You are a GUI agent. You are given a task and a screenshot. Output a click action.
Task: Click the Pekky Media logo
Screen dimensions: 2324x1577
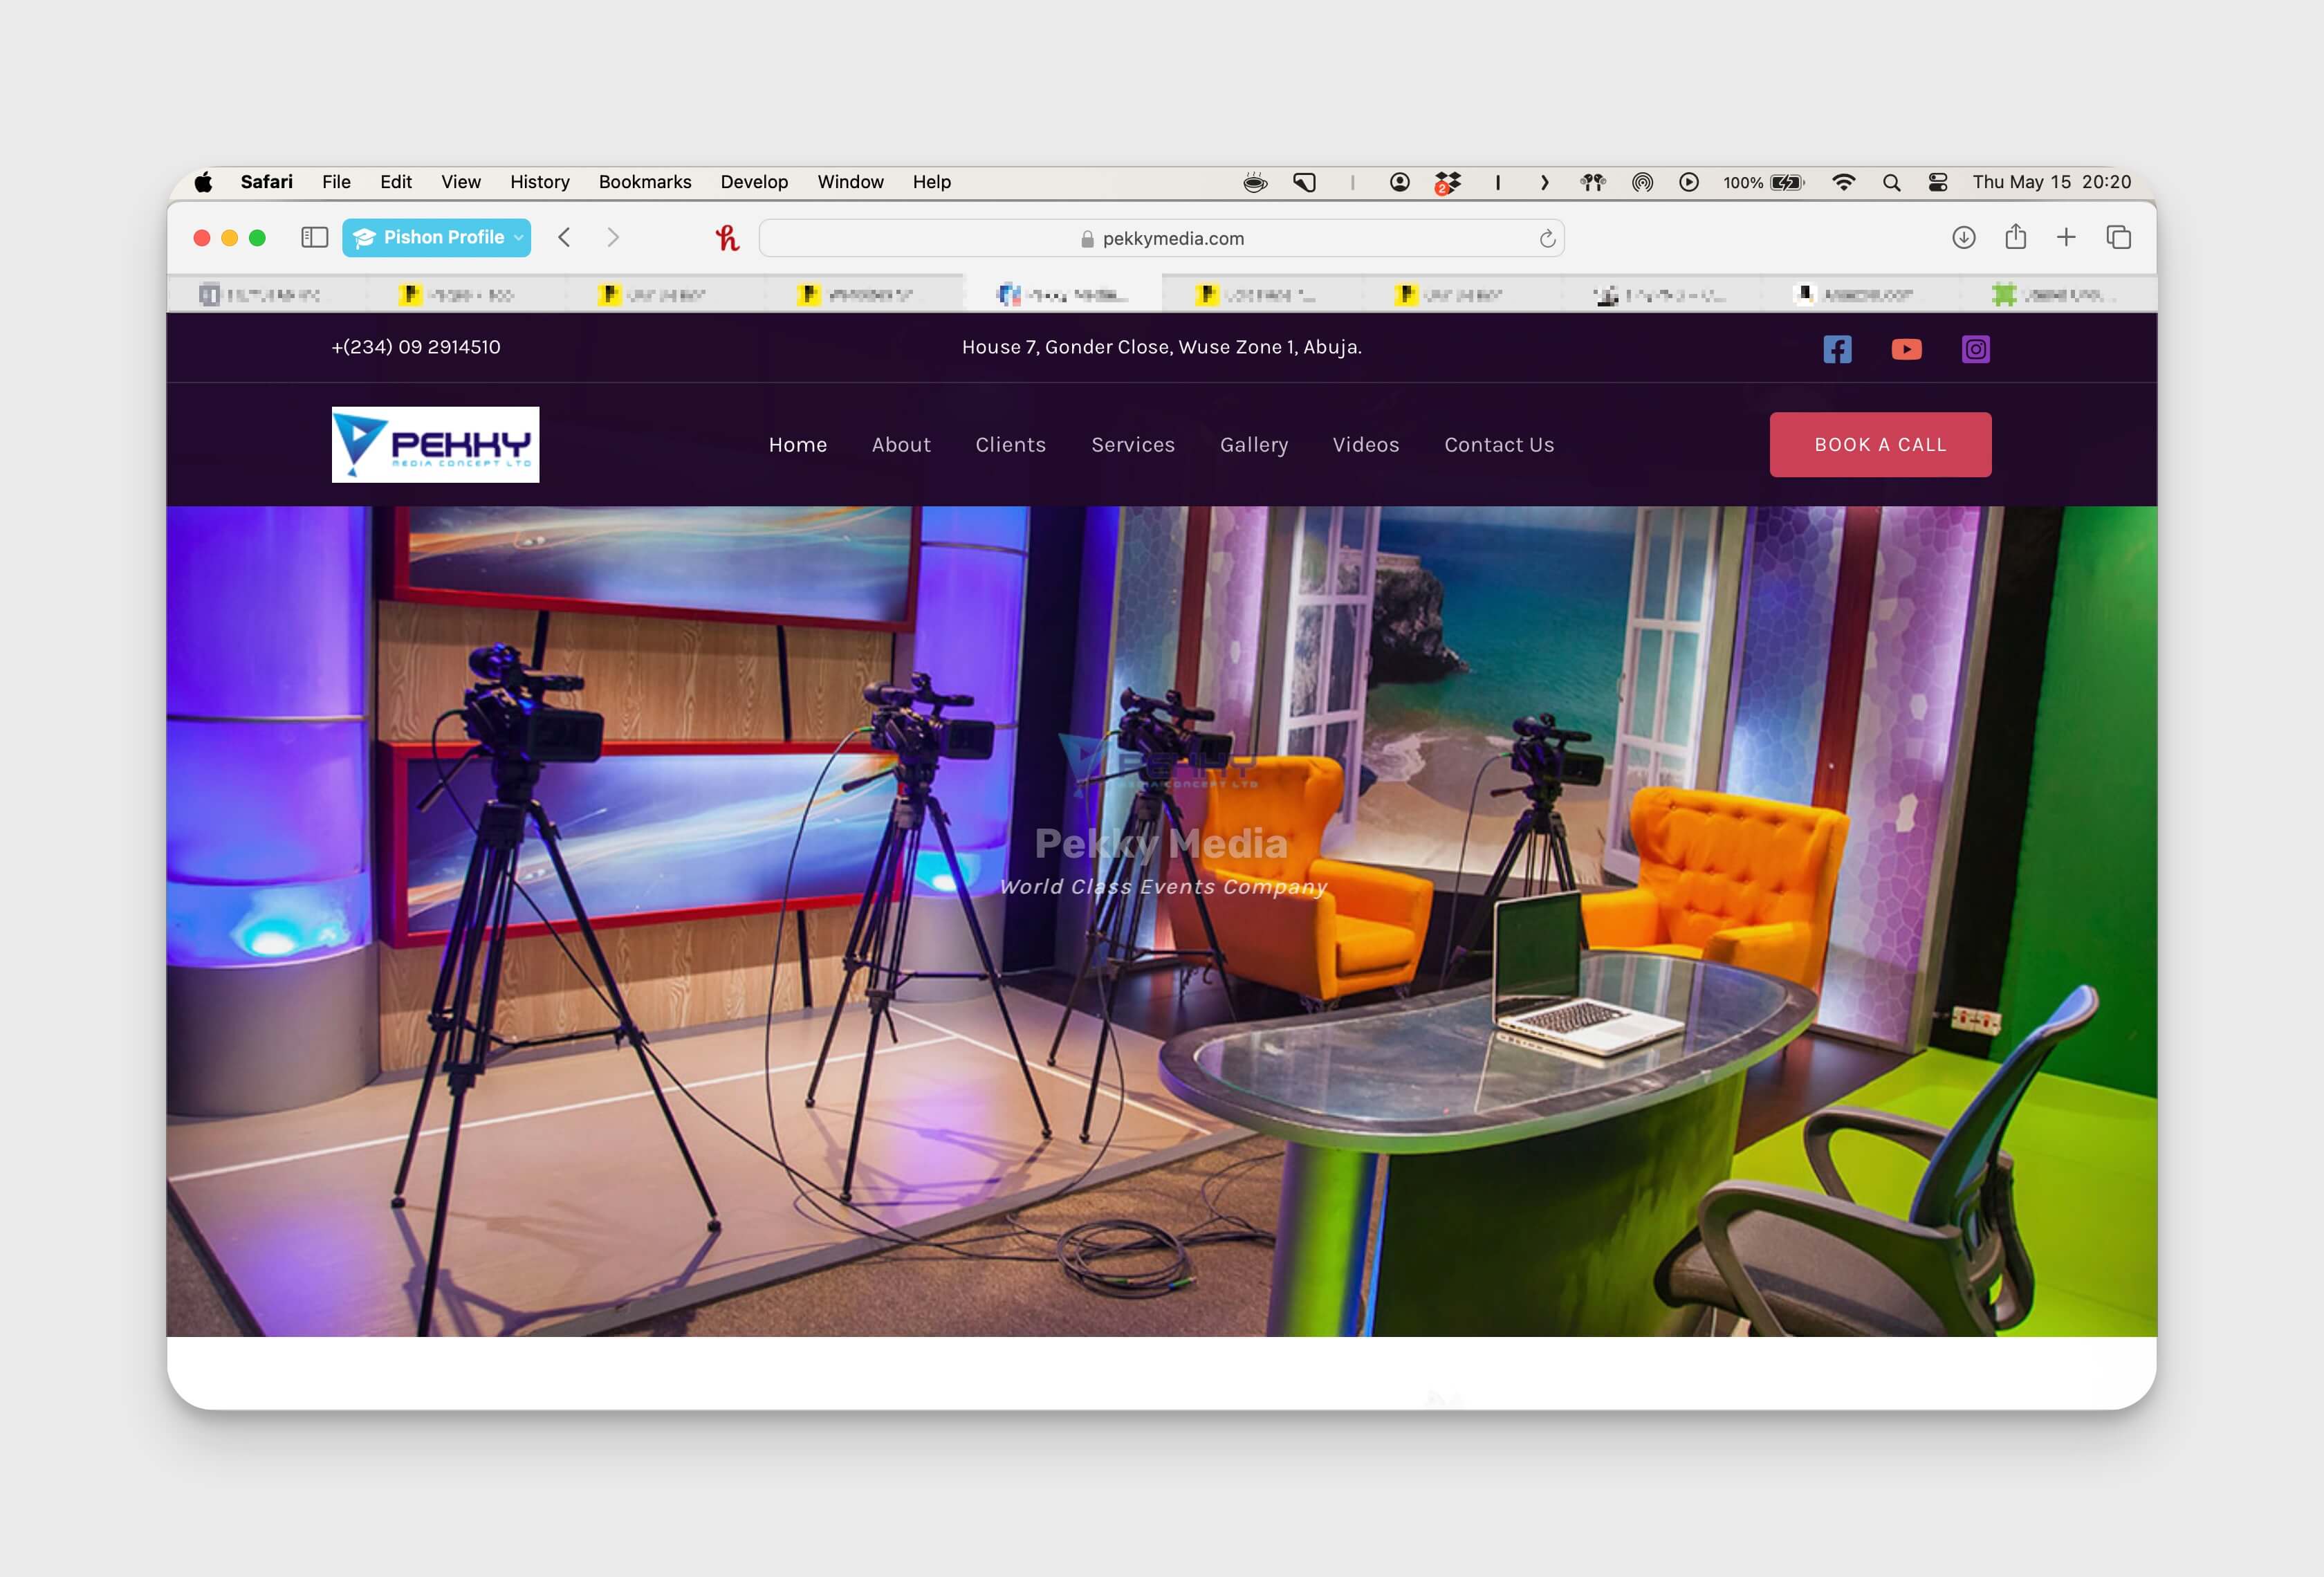435,445
